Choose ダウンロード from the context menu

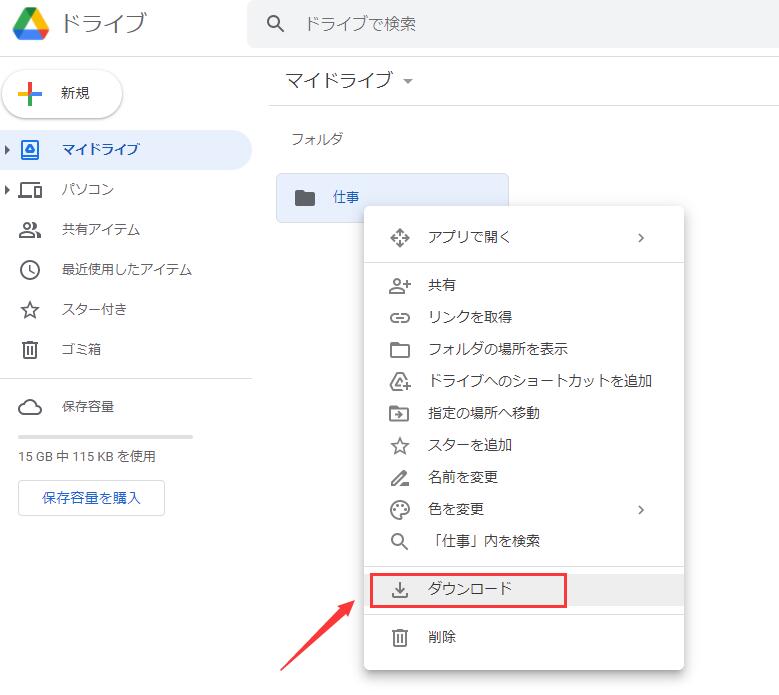point(524,590)
